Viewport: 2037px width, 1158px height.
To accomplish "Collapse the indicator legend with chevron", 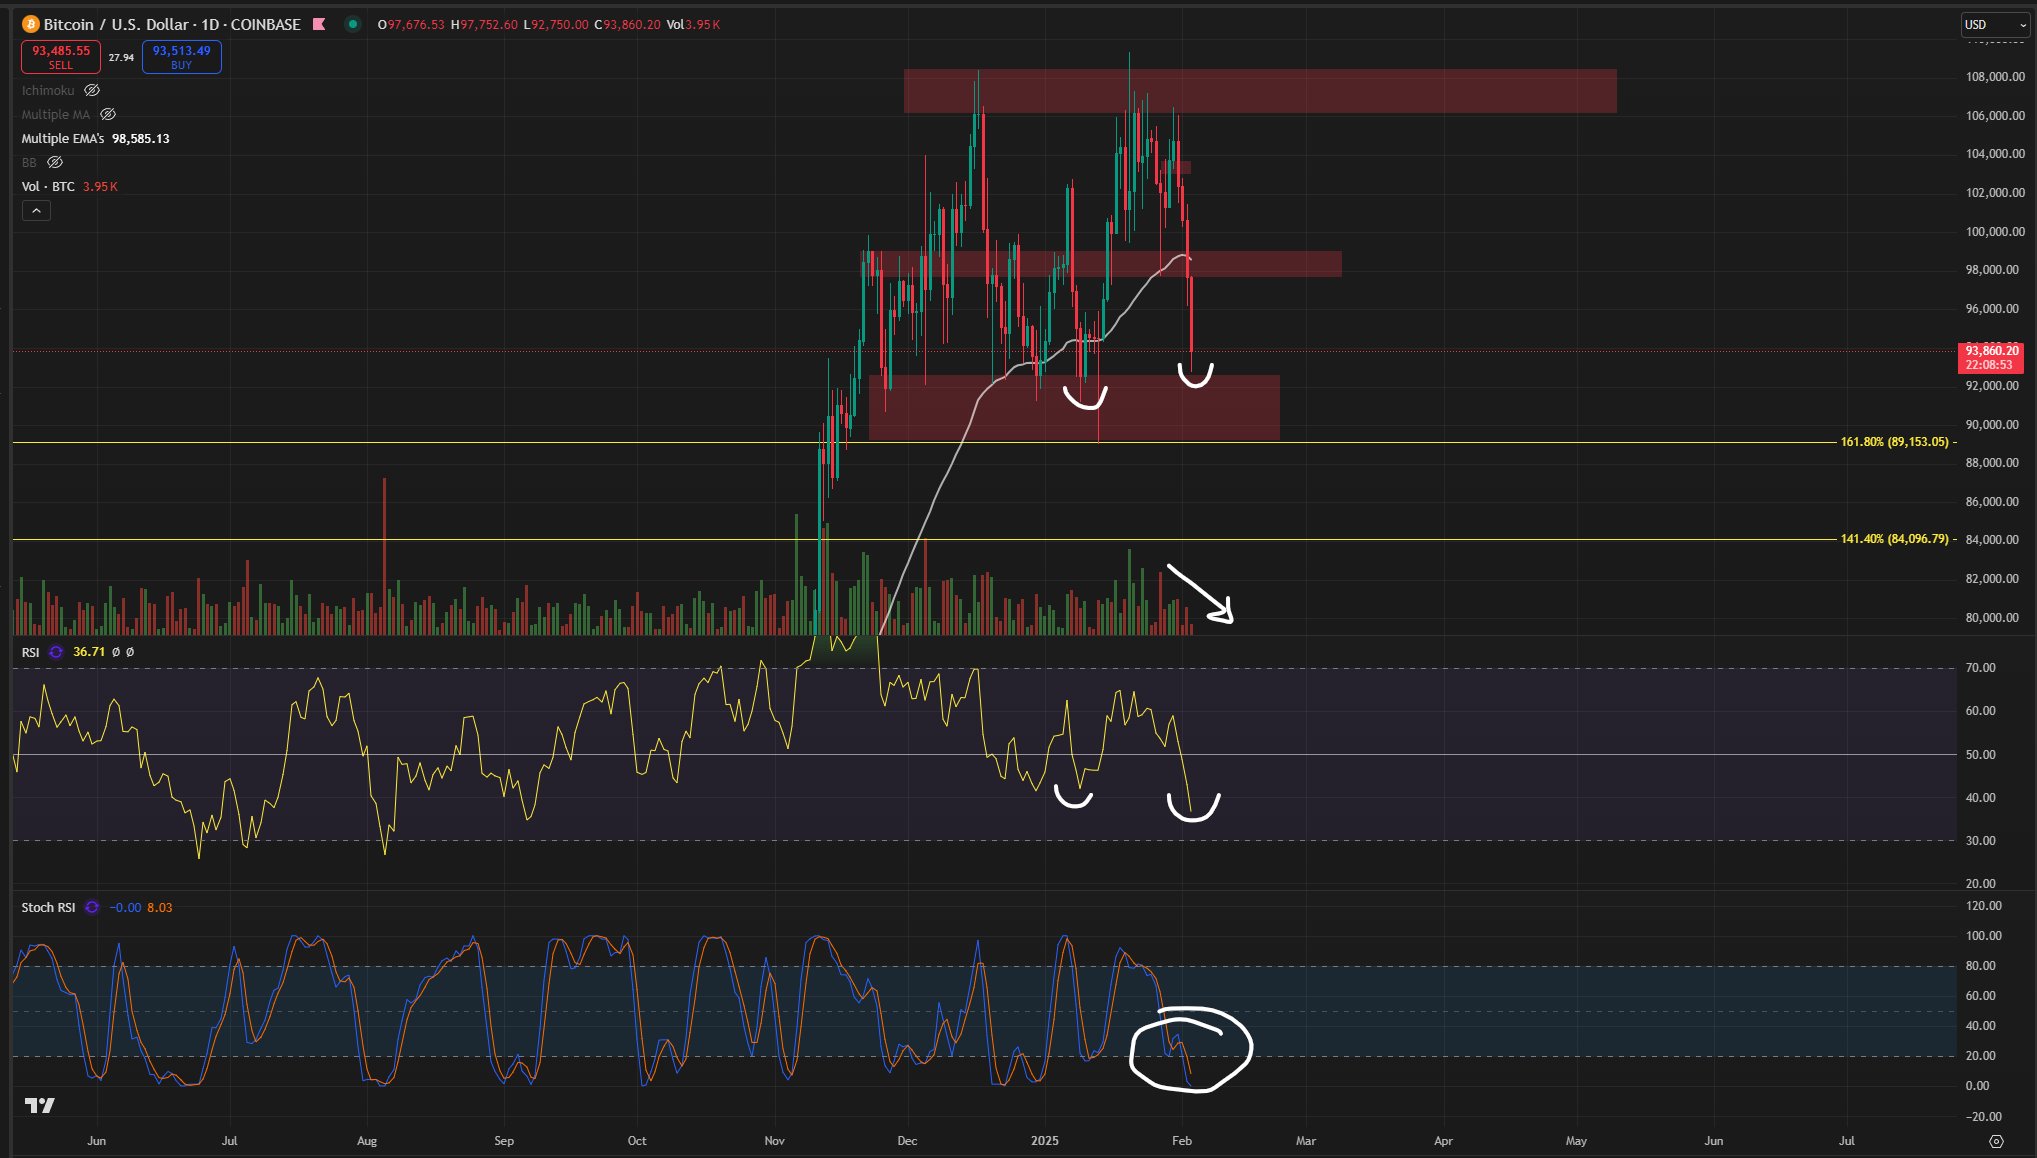I will (36, 211).
